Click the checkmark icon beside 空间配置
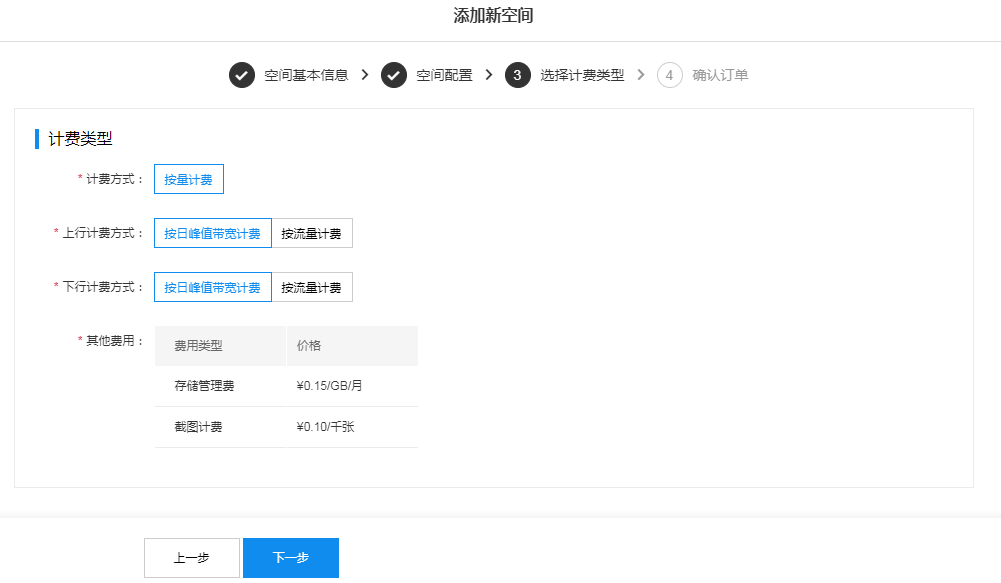Image resolution: width=1001 pixels, height=583 pixels. 394,75
